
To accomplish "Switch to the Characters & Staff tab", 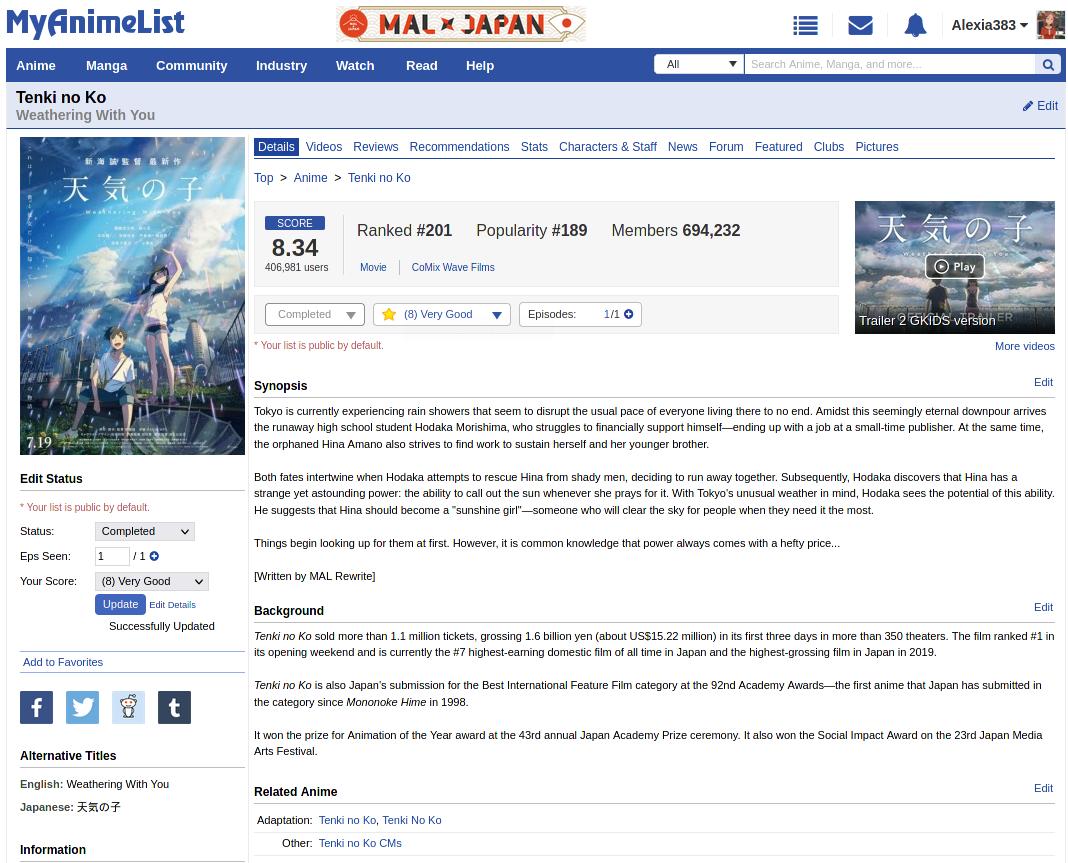I will 608,146.
